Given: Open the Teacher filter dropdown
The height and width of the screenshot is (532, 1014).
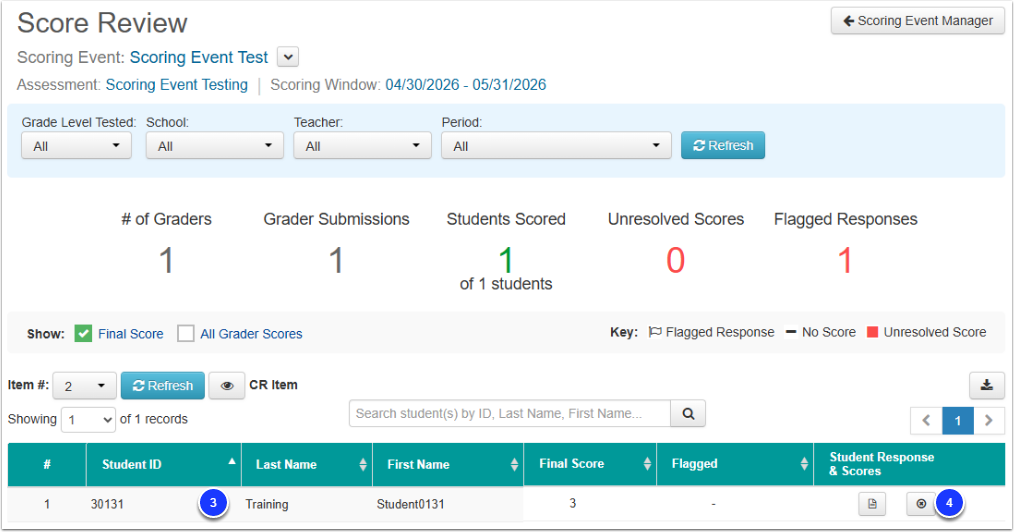Looking at the screenshot, I should tap(362, 145).
